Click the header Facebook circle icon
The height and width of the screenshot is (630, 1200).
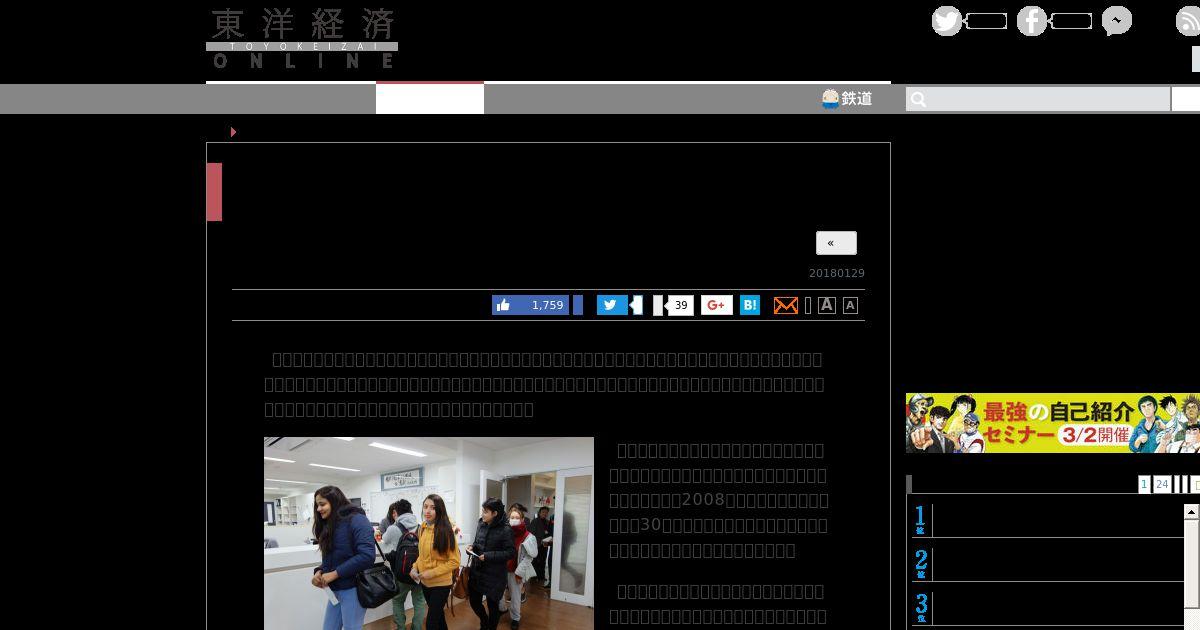point(1032,21)
